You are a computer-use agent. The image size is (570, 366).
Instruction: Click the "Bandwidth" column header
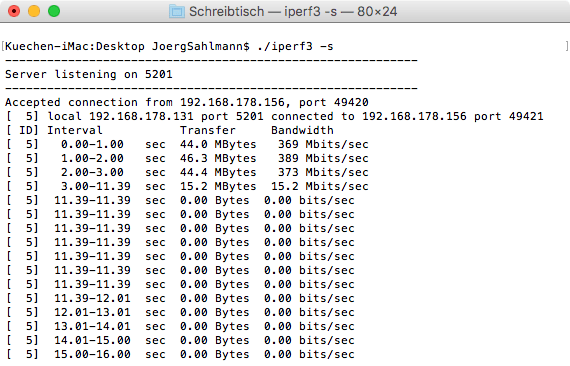302,130
